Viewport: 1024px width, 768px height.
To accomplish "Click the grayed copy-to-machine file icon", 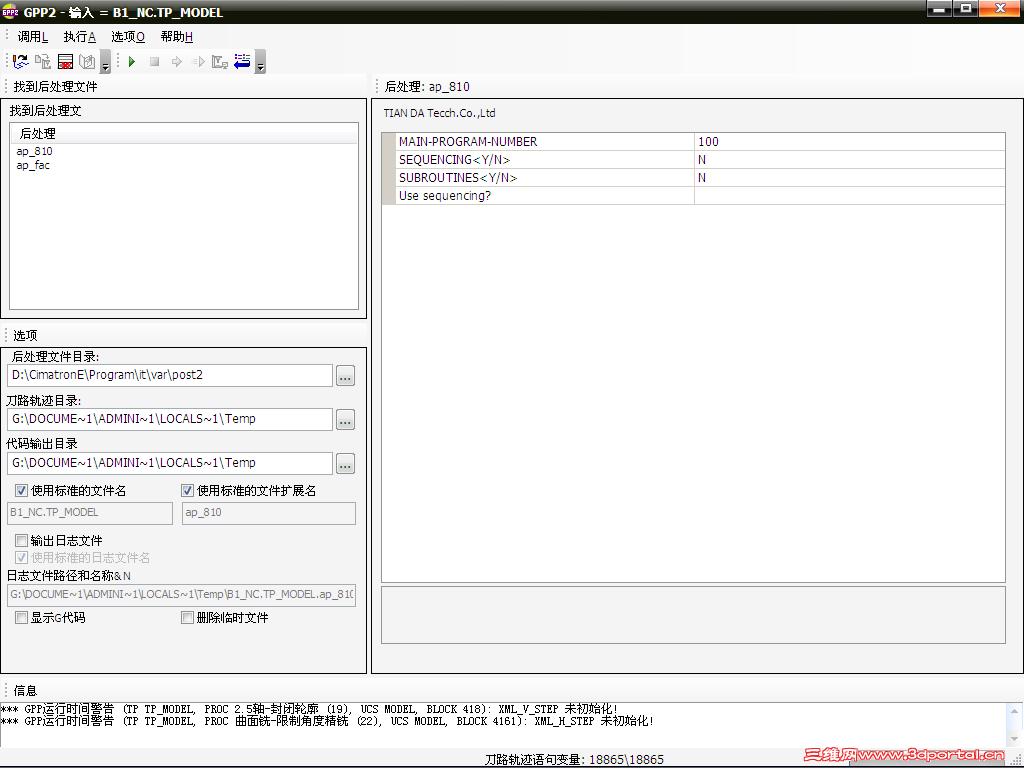I will tap(43, 61).
